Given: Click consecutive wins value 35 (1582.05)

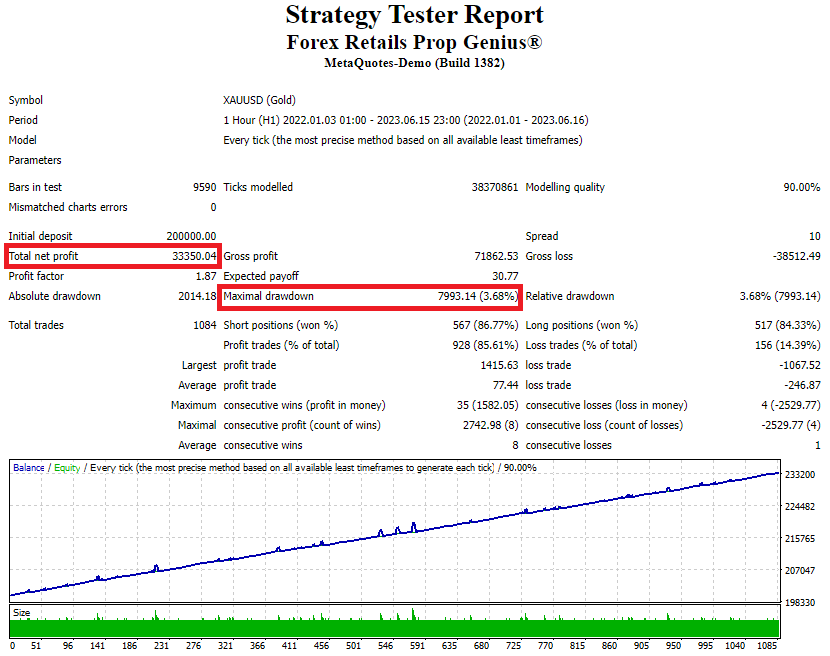Looking at the screenshot, I should click(487, 405).
